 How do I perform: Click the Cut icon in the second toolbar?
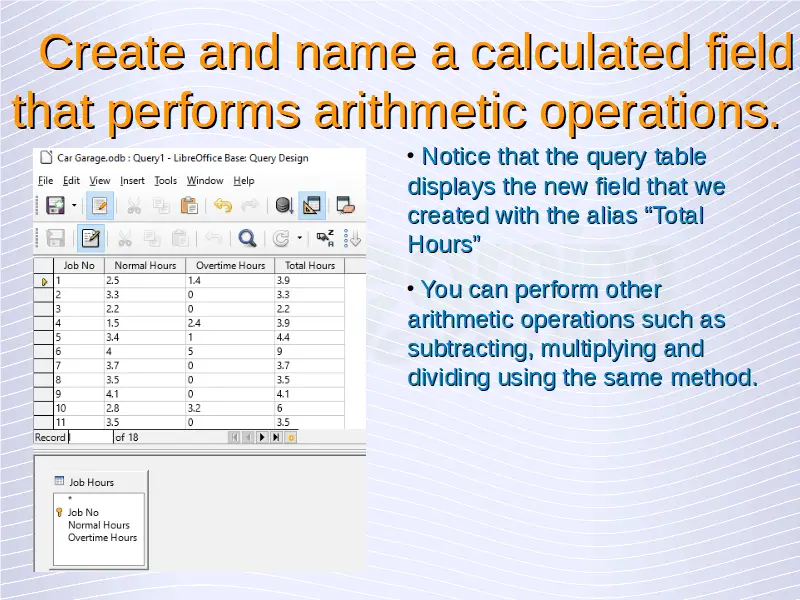tap(124, 238)
